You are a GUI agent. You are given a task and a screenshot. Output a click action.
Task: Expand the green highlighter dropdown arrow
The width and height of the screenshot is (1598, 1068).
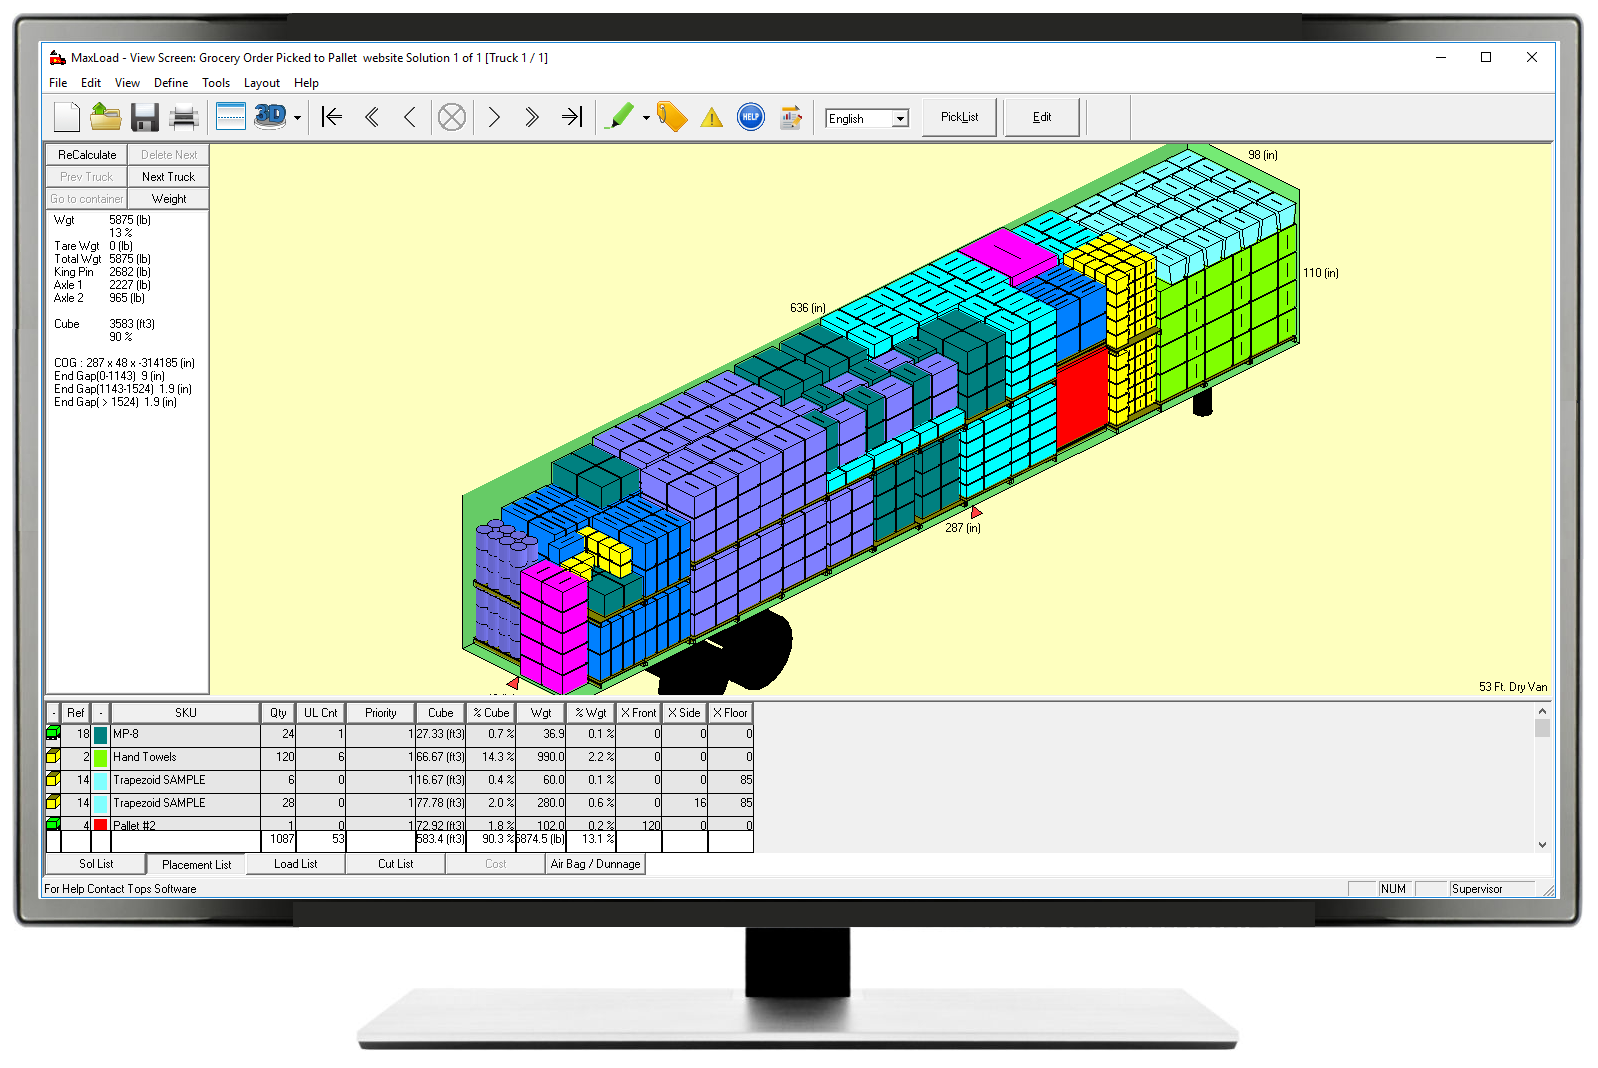point(646,118)
